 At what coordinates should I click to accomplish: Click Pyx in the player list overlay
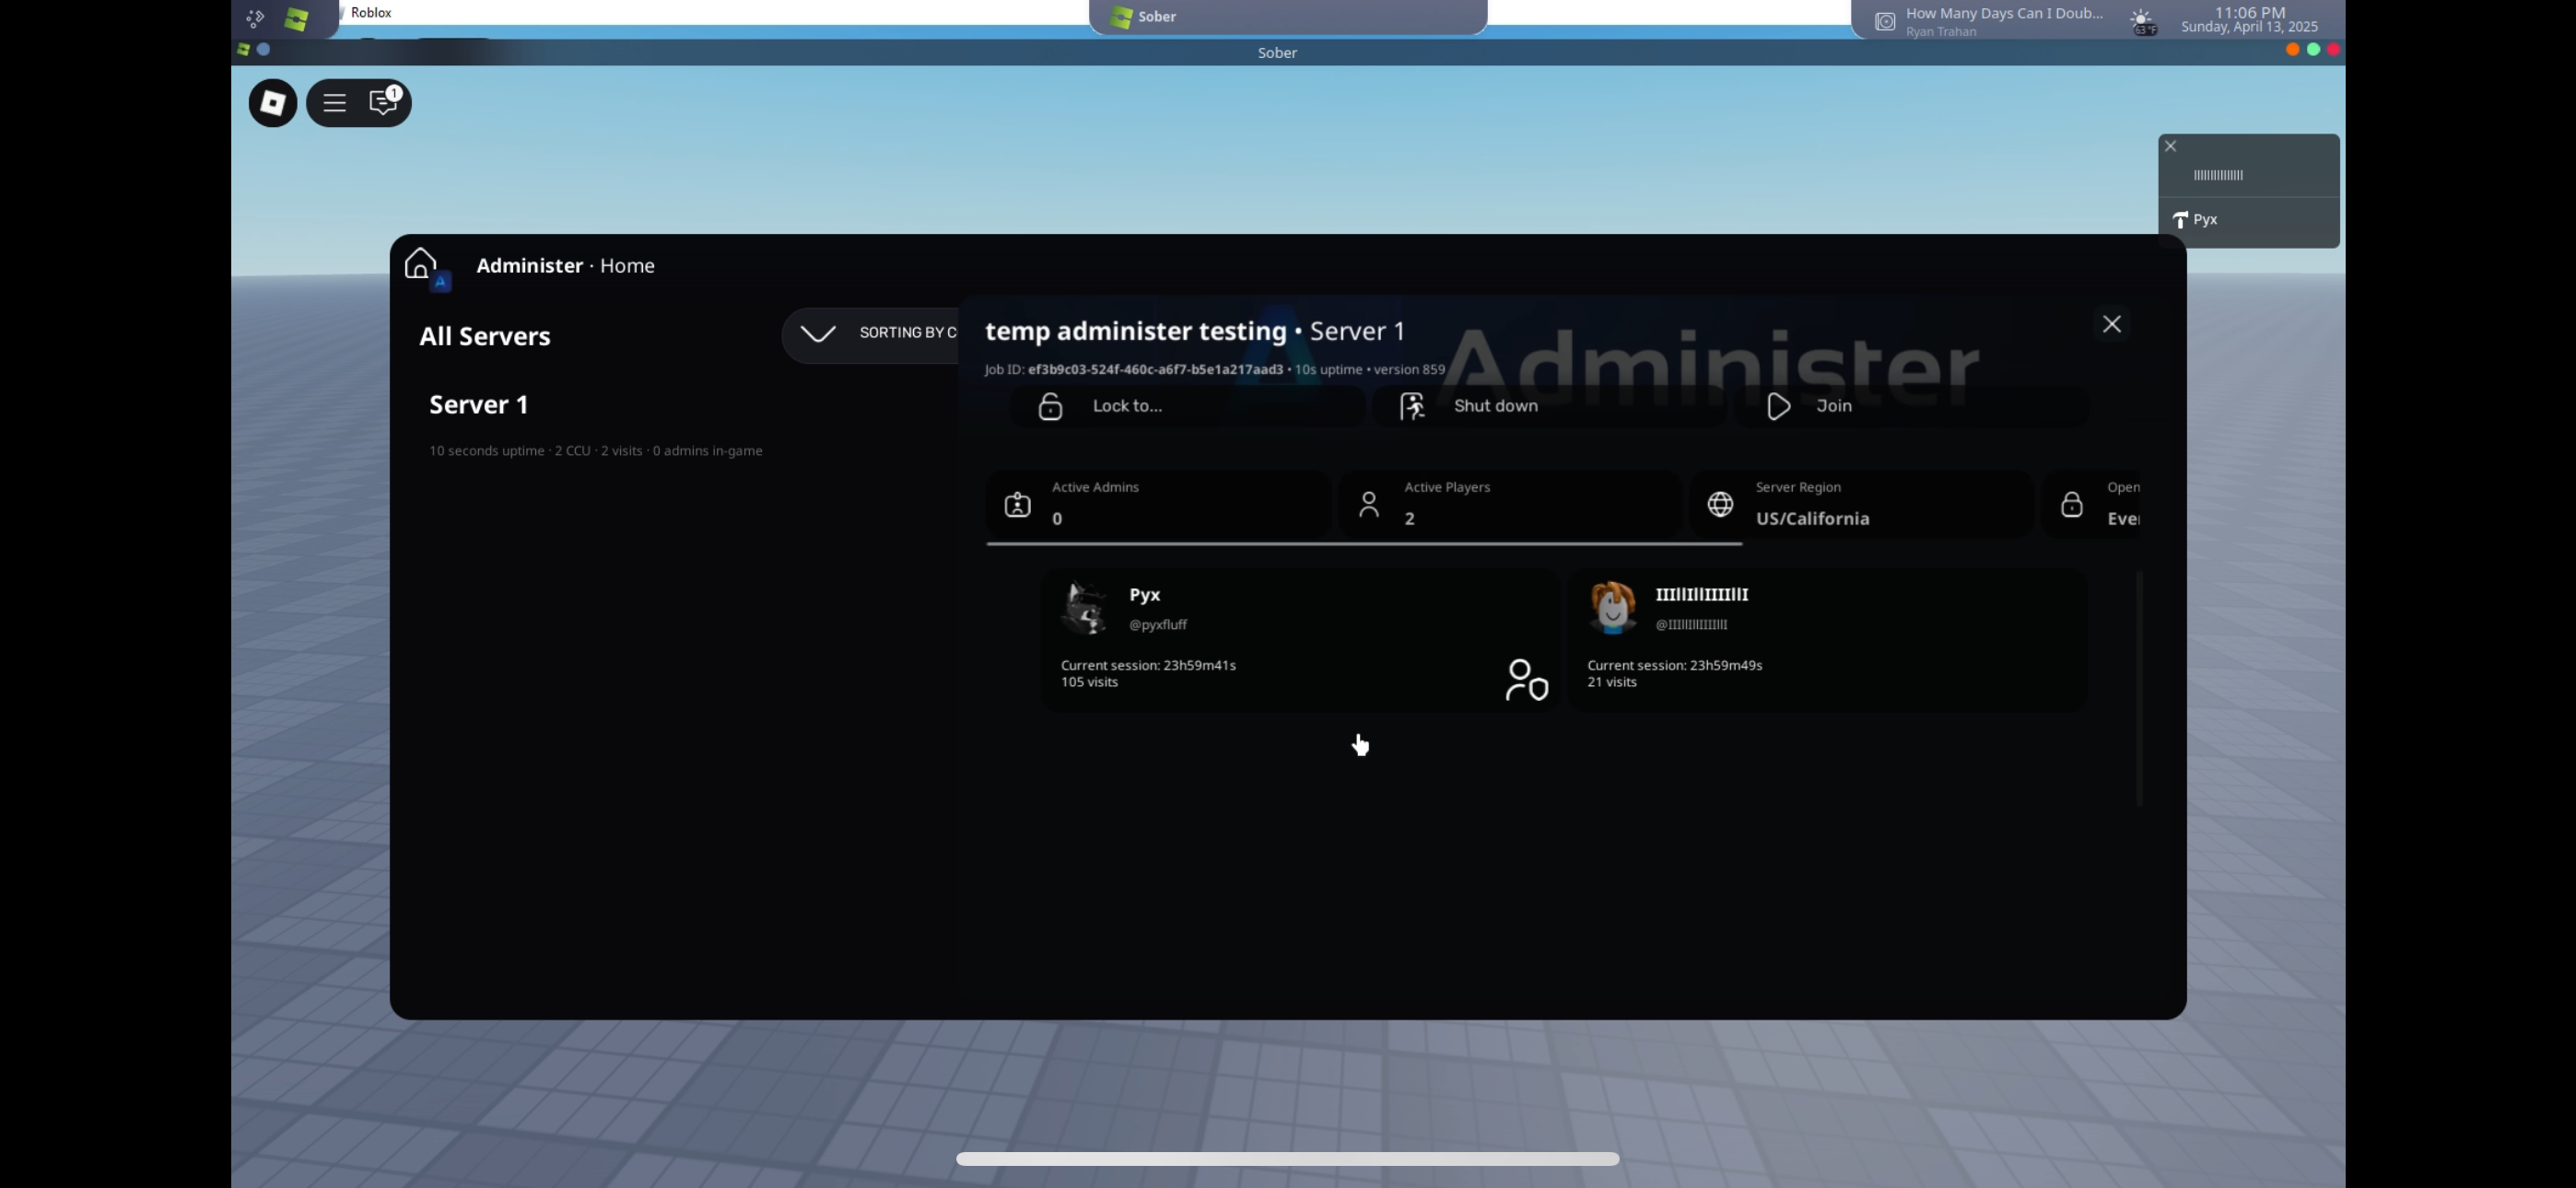[x=2248, y=220]
